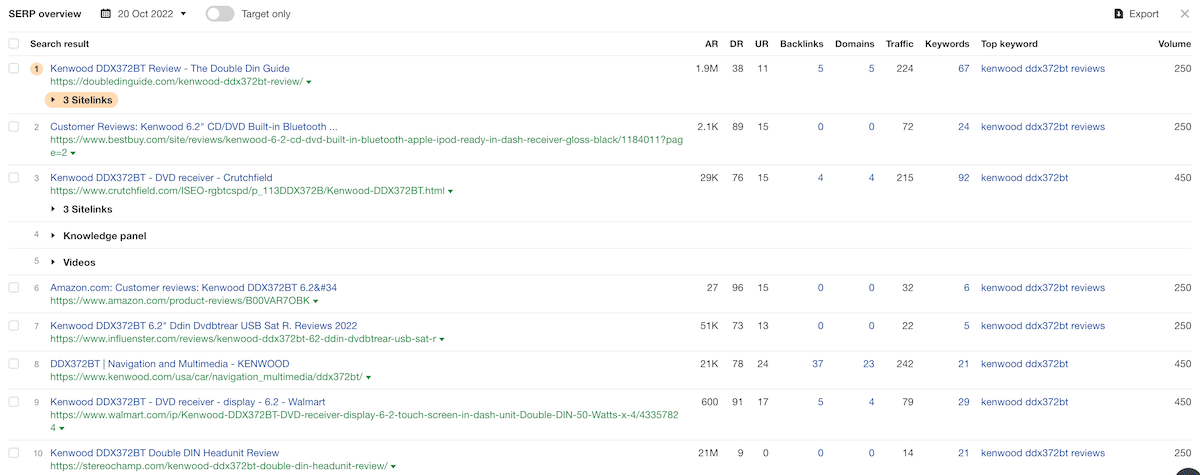This screenshot has height=475, width=1200.
Task: Open Kenwood DDX372BT Review - The Double Din Guide
Action: click(x=170, y=69)
